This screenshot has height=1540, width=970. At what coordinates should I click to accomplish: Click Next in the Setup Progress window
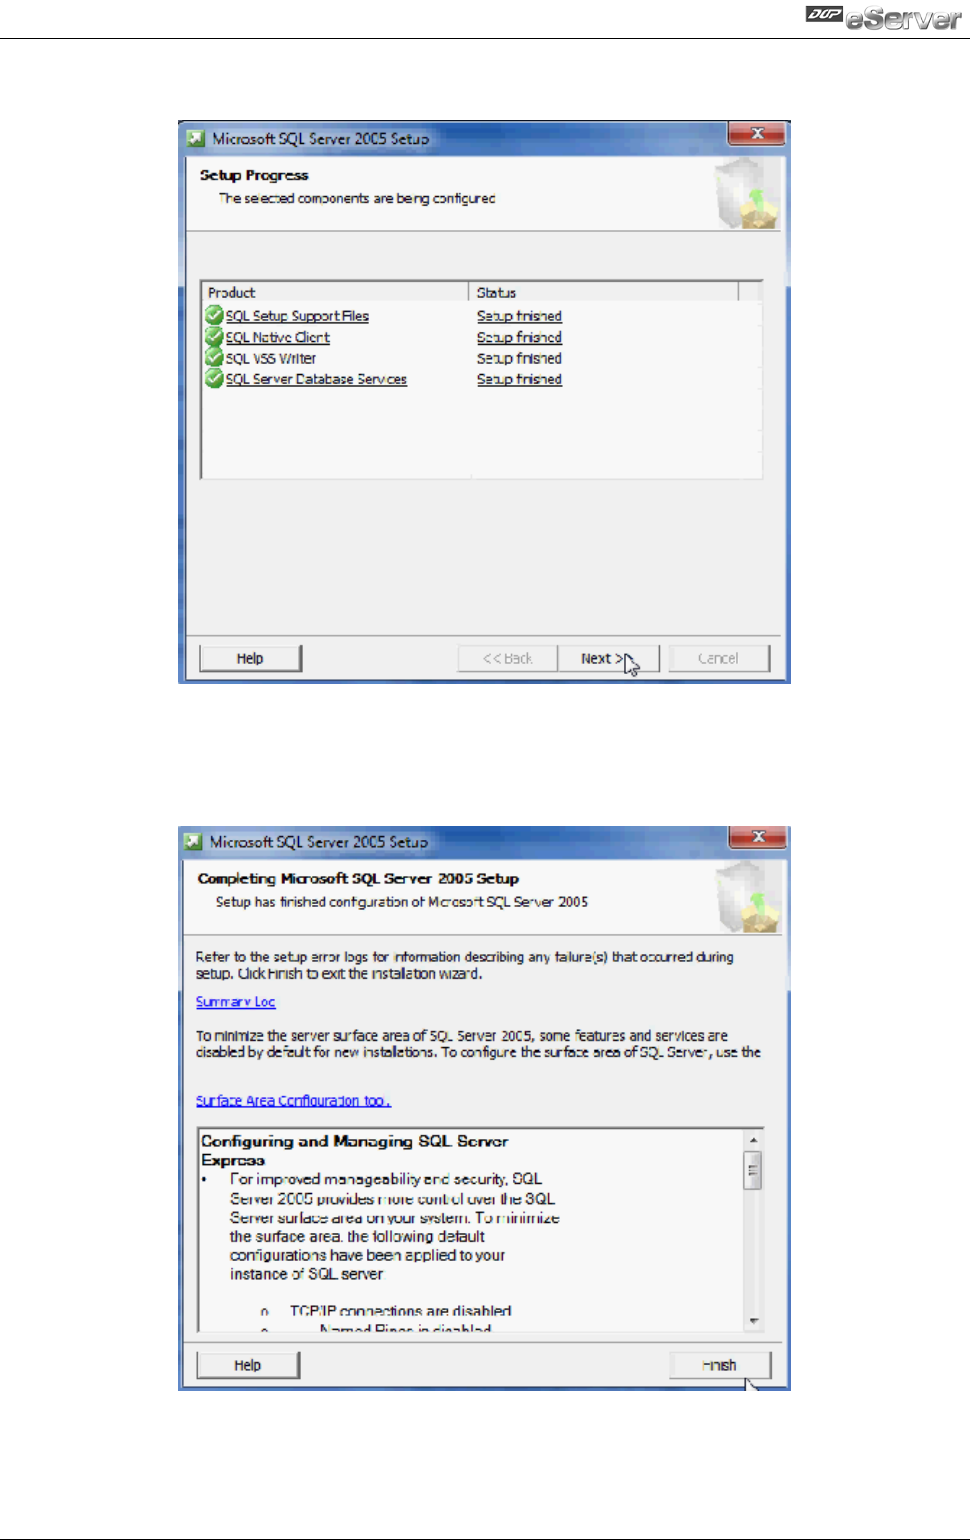tap(608, 658)
